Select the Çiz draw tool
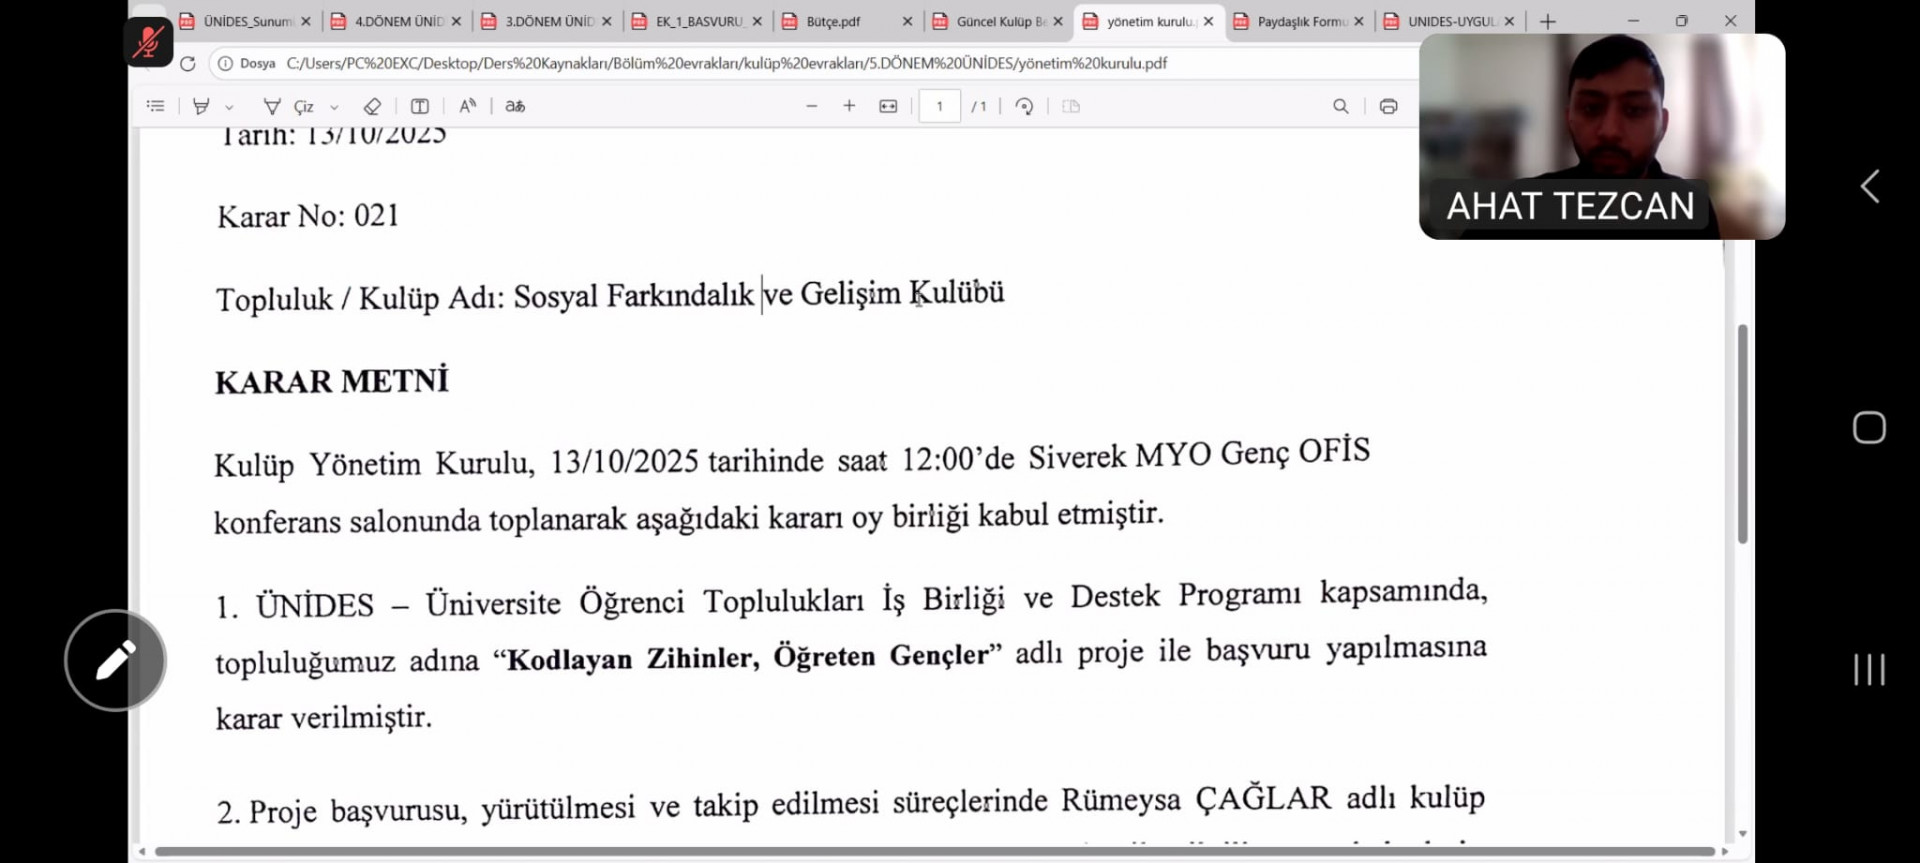Viewport: 1920px width, 863px height. click(x=289, y=106)
